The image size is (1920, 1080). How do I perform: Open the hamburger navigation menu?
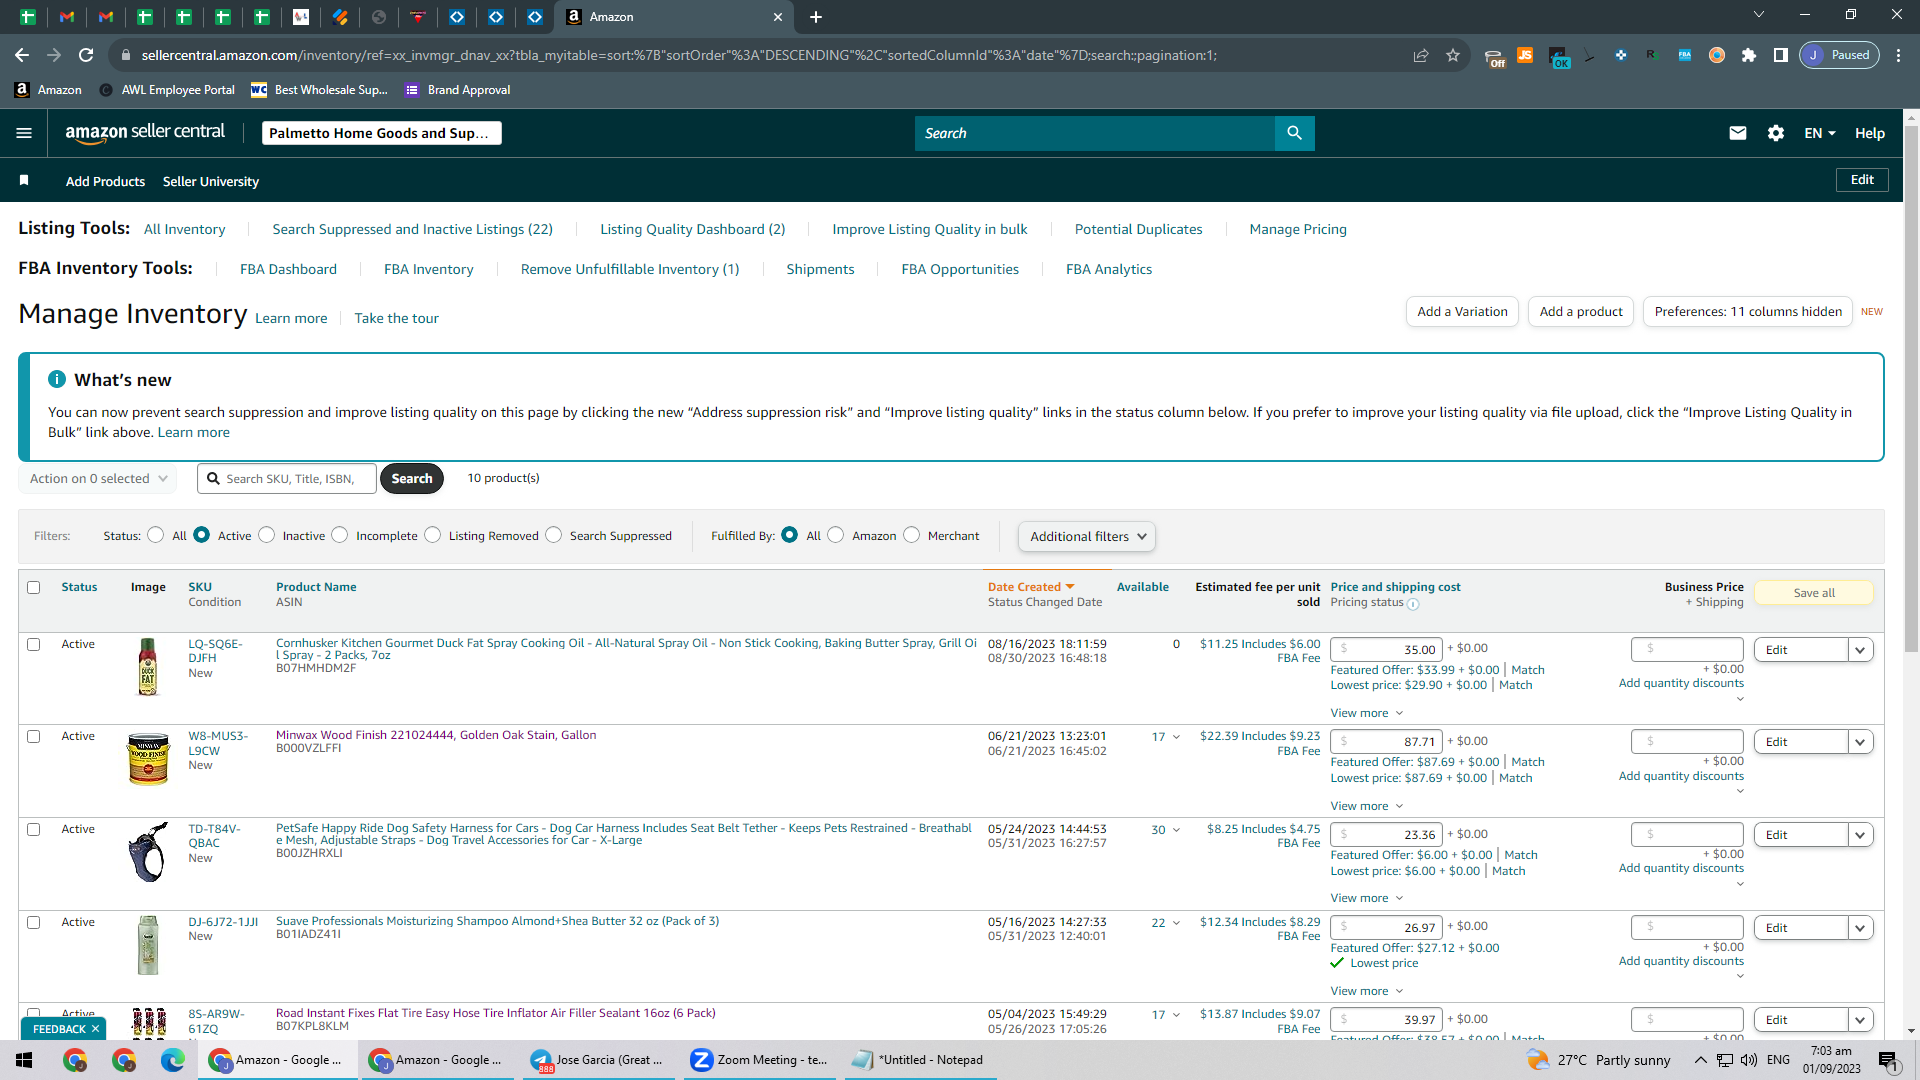pyautogui.click(x=24, y=133)
